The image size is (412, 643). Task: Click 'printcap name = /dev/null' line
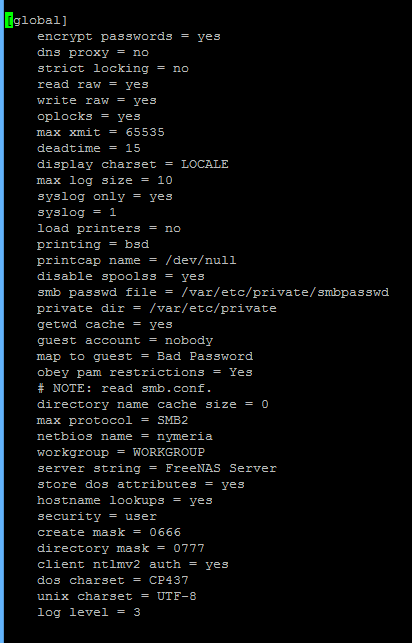coord(137,260)
